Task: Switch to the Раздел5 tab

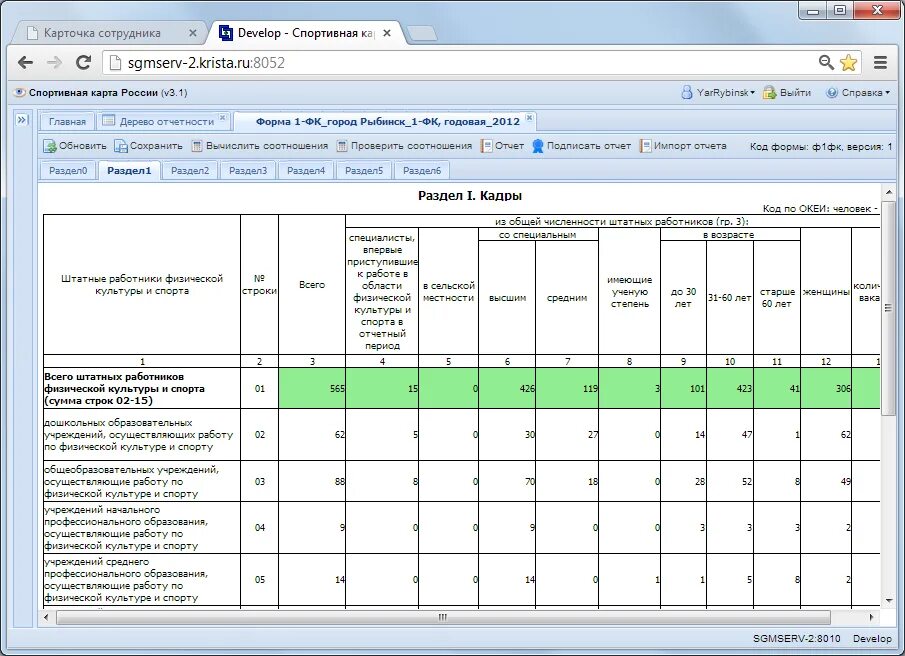Action: 364,170
